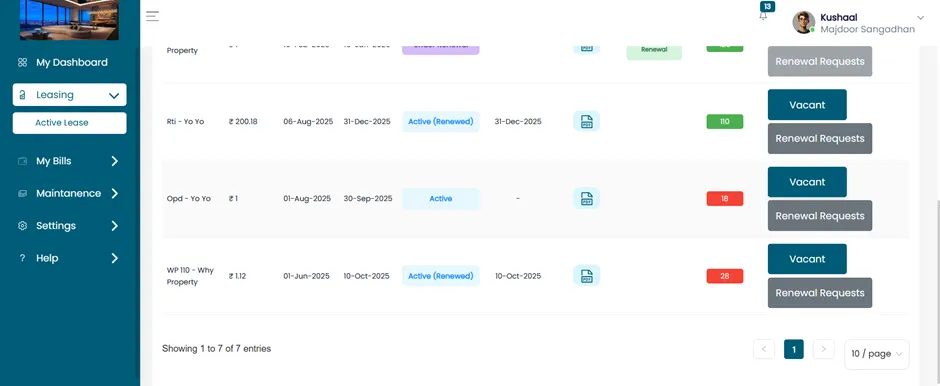Go to previous page arrow

pos(764,349)
